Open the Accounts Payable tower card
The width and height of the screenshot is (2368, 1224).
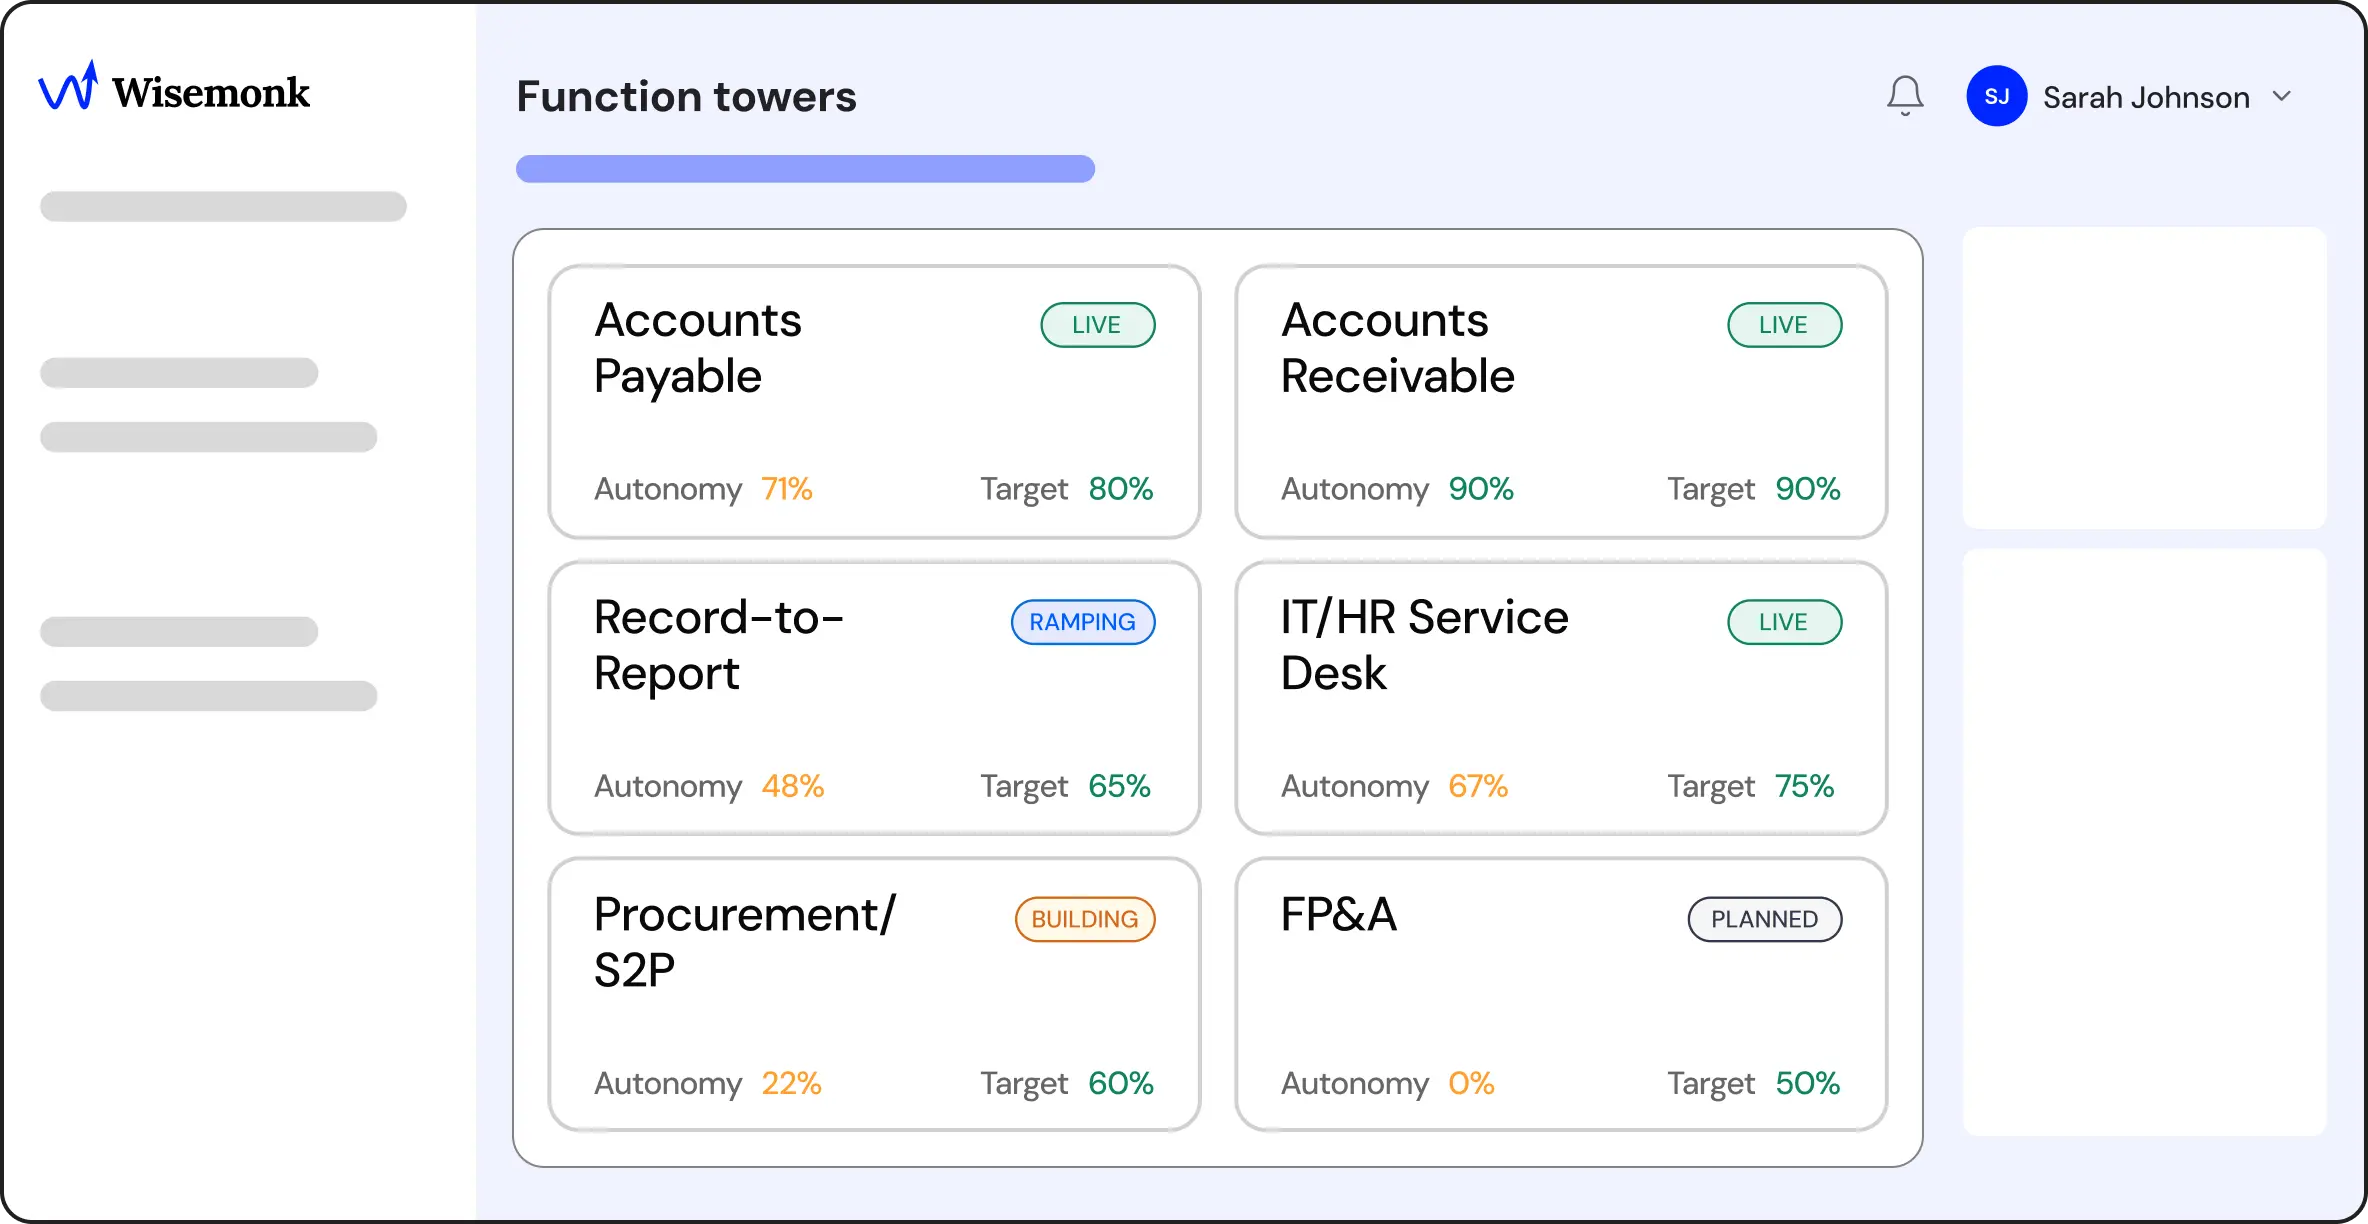pos(874,401)
